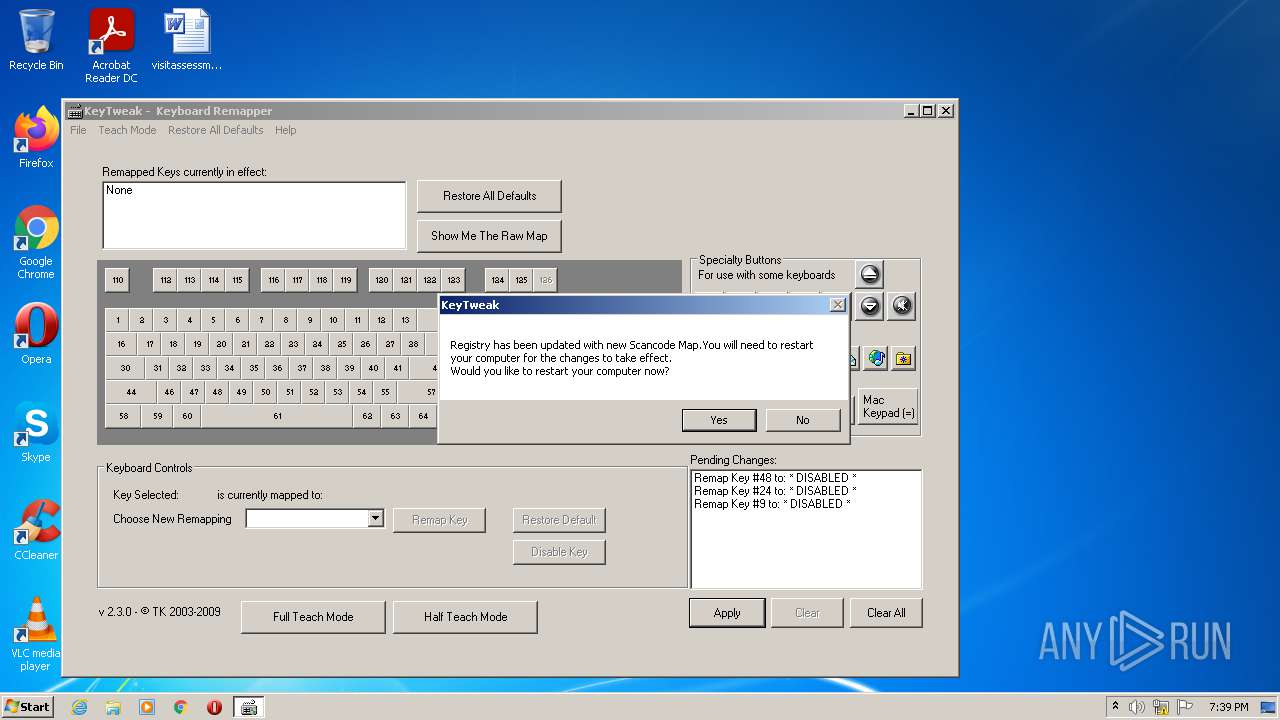Open Windows Explorer folder in the taskbar
The height and width of the screenshot is (720, 1280).
(x=113, y=707)
